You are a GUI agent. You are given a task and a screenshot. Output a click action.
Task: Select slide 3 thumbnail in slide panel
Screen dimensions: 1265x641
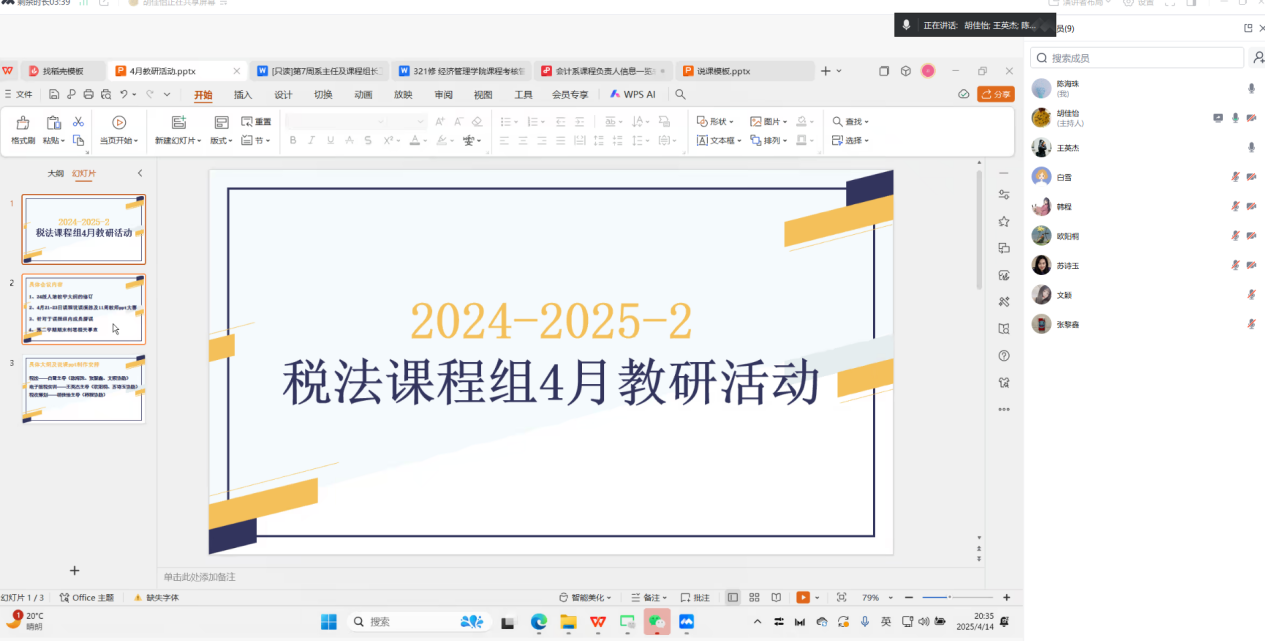[84, 390]
